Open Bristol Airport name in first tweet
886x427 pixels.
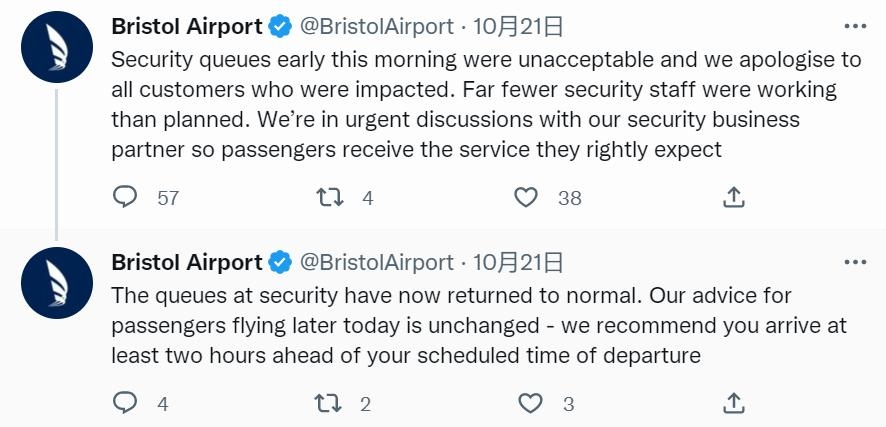187,27
